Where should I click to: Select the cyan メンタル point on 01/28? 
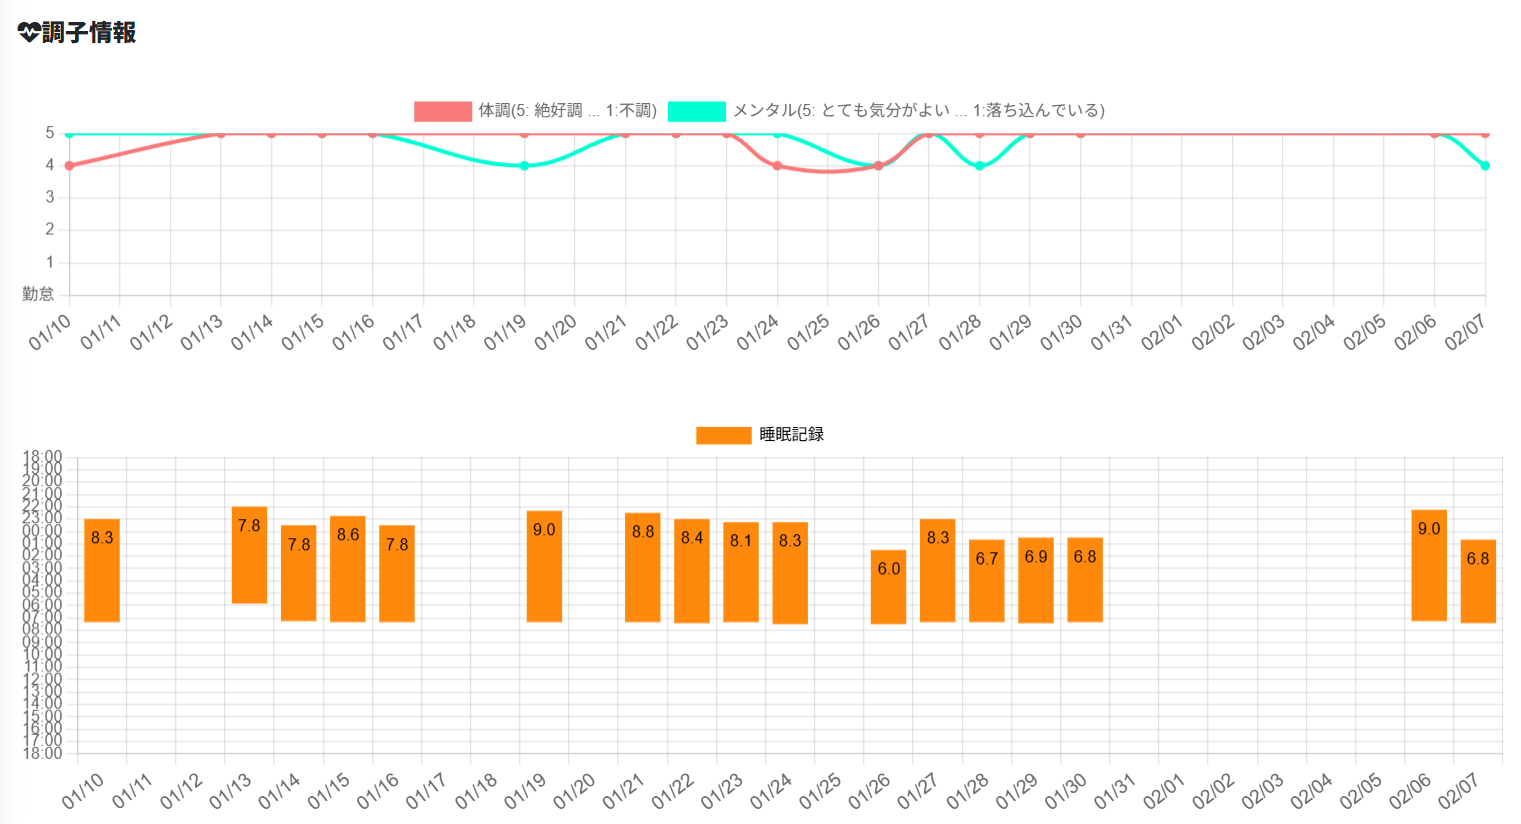click(x=979, y=166)
